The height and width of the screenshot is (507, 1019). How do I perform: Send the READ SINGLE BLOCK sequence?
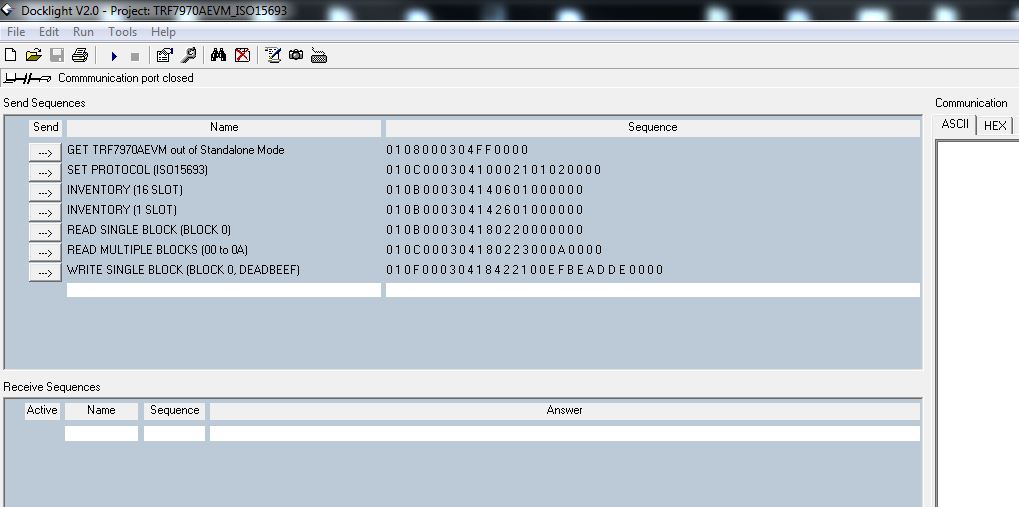[x=45, y=232]
